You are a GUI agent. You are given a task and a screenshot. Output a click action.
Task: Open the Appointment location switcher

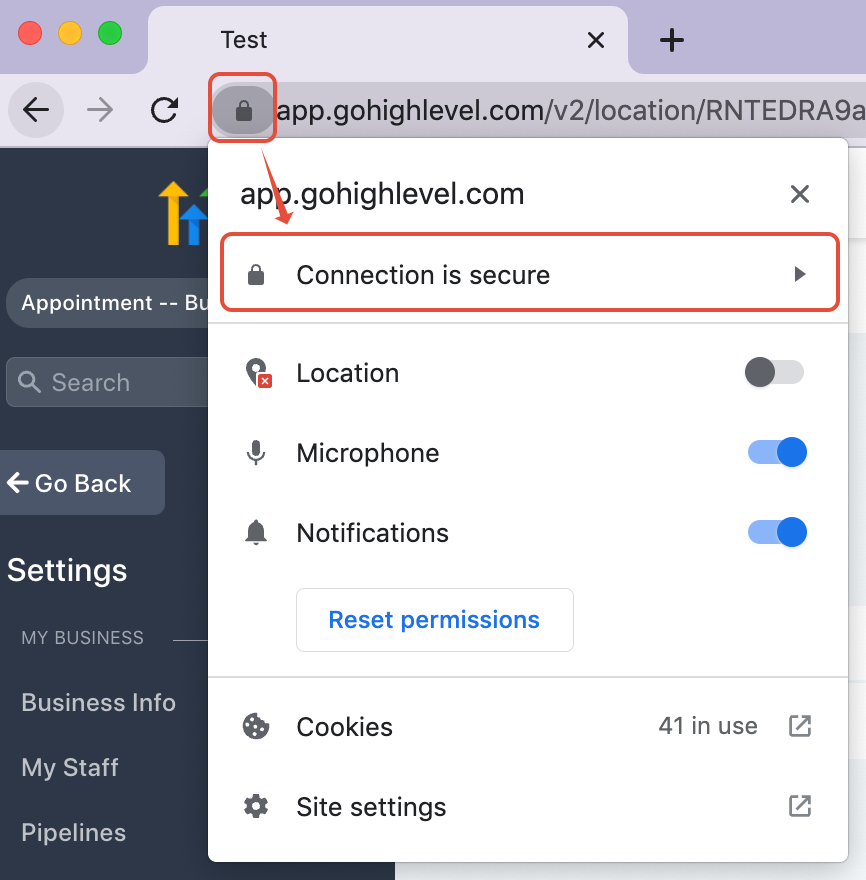click(107, 303)
